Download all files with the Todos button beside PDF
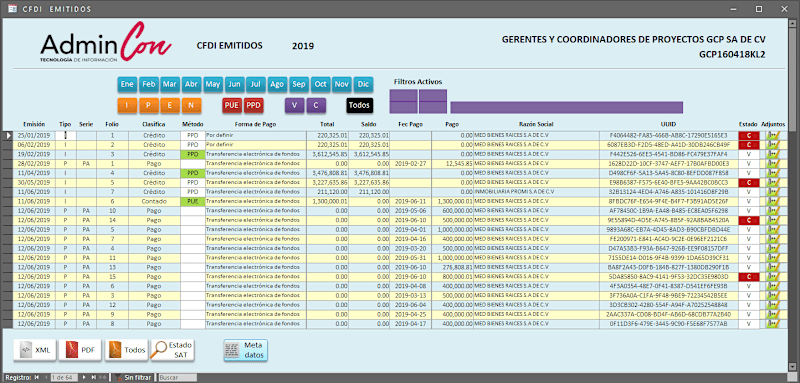 126,350
